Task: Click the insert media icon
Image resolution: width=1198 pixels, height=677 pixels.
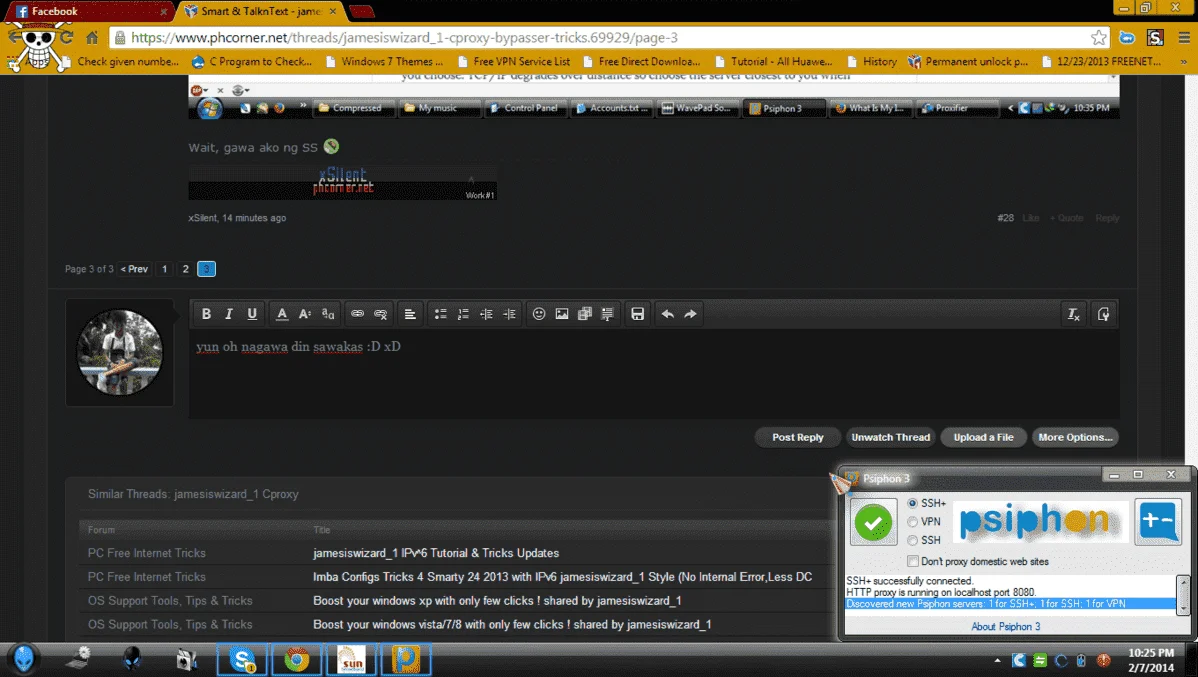Action: click(584, 314)
